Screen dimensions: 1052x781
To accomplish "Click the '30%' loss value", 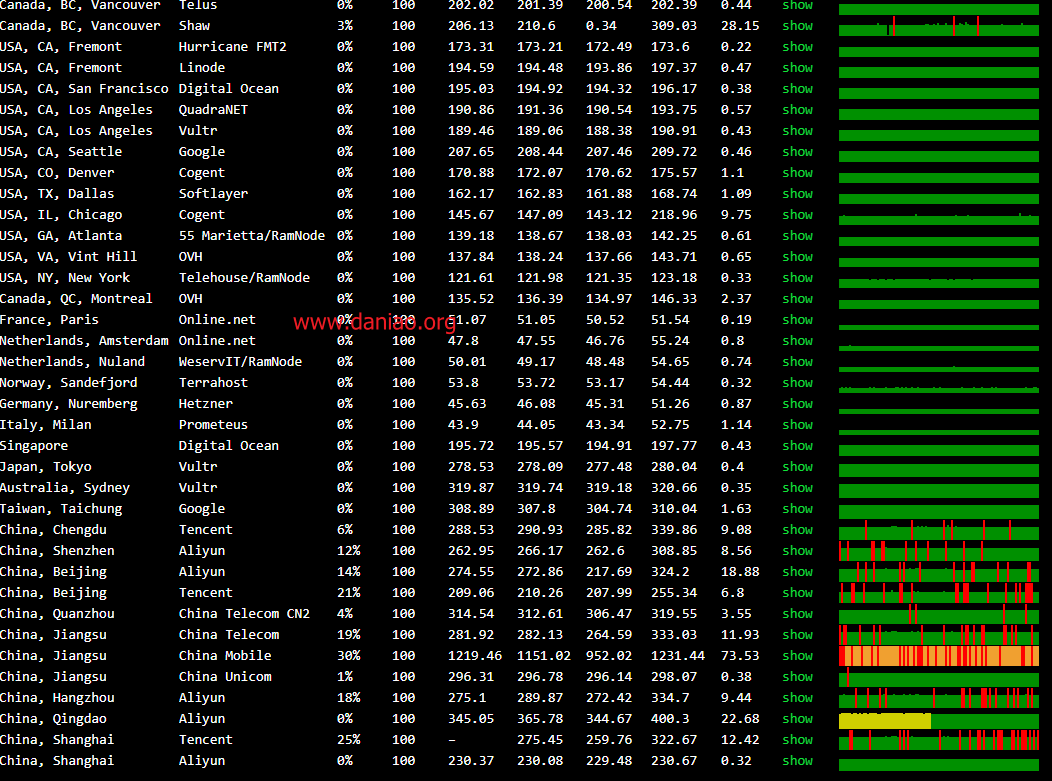I will point(348,656).
